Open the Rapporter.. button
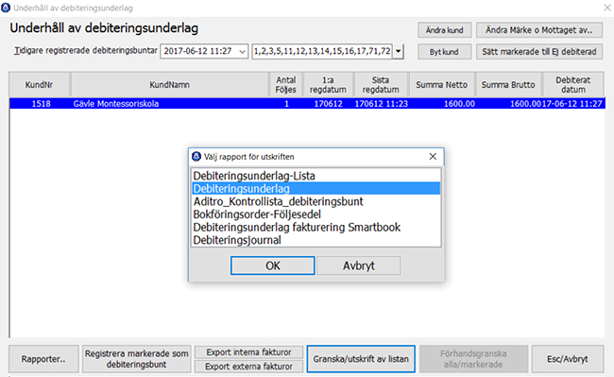The height and width of the screenshot is (377, 614). pyautogui.click(x=43, y=359)
